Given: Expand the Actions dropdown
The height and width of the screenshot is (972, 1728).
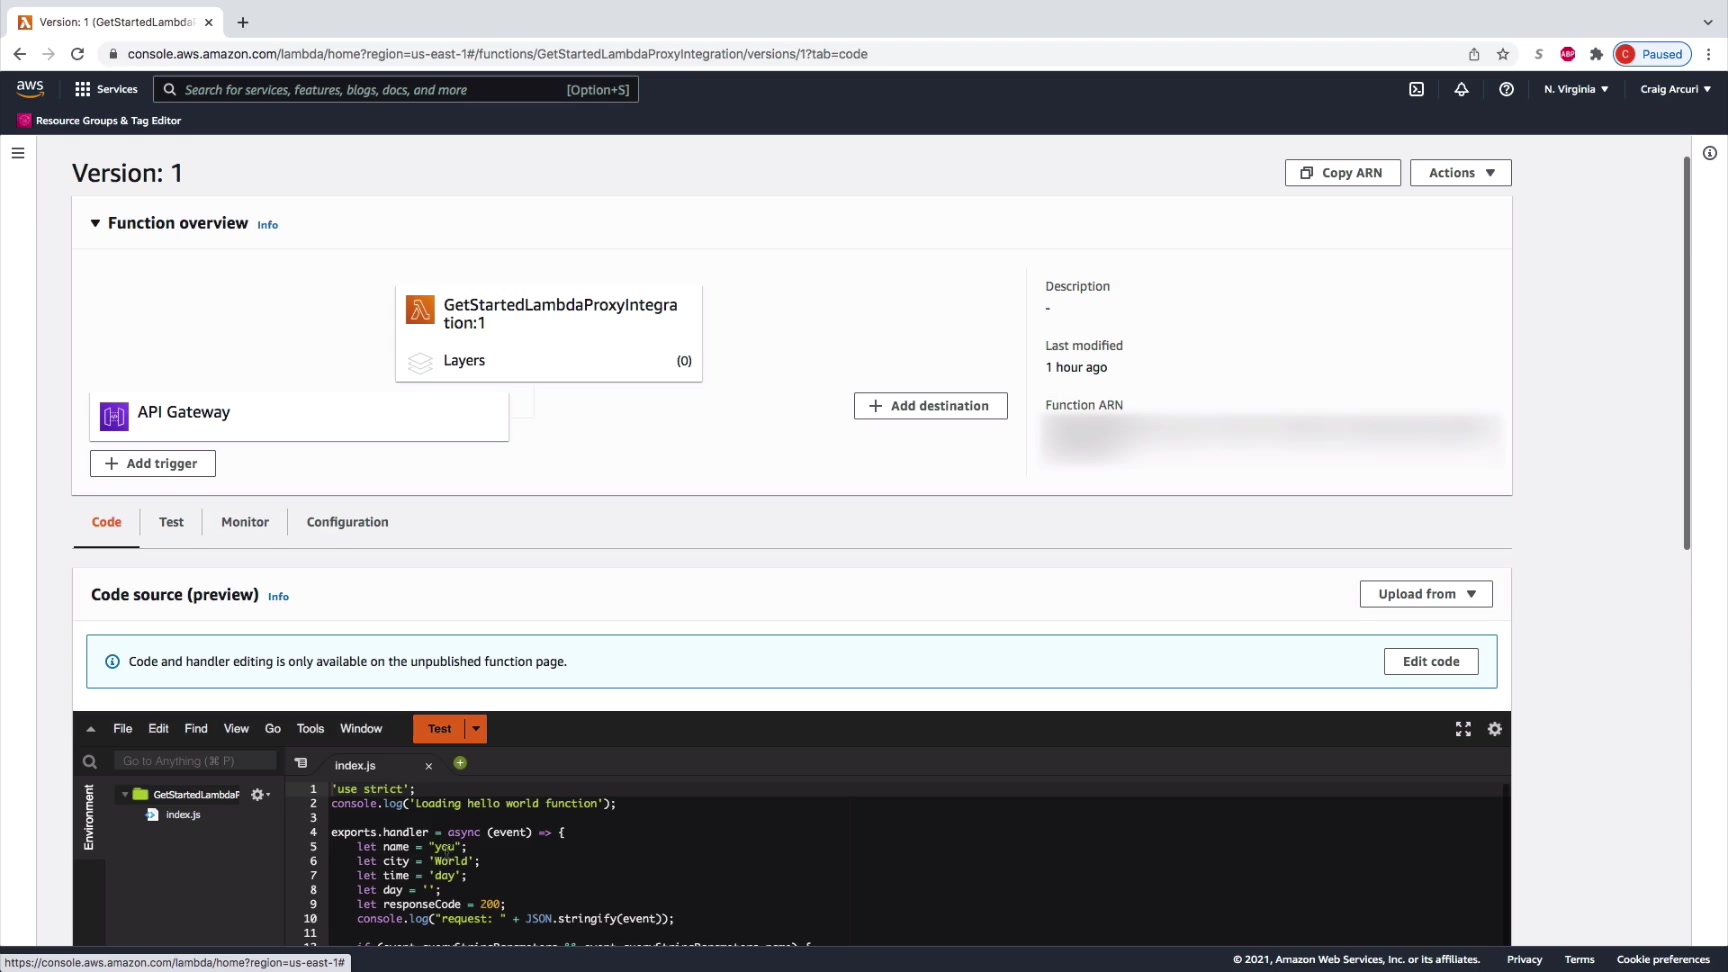Looking at the screenshot, I should tap(1460, 173).
